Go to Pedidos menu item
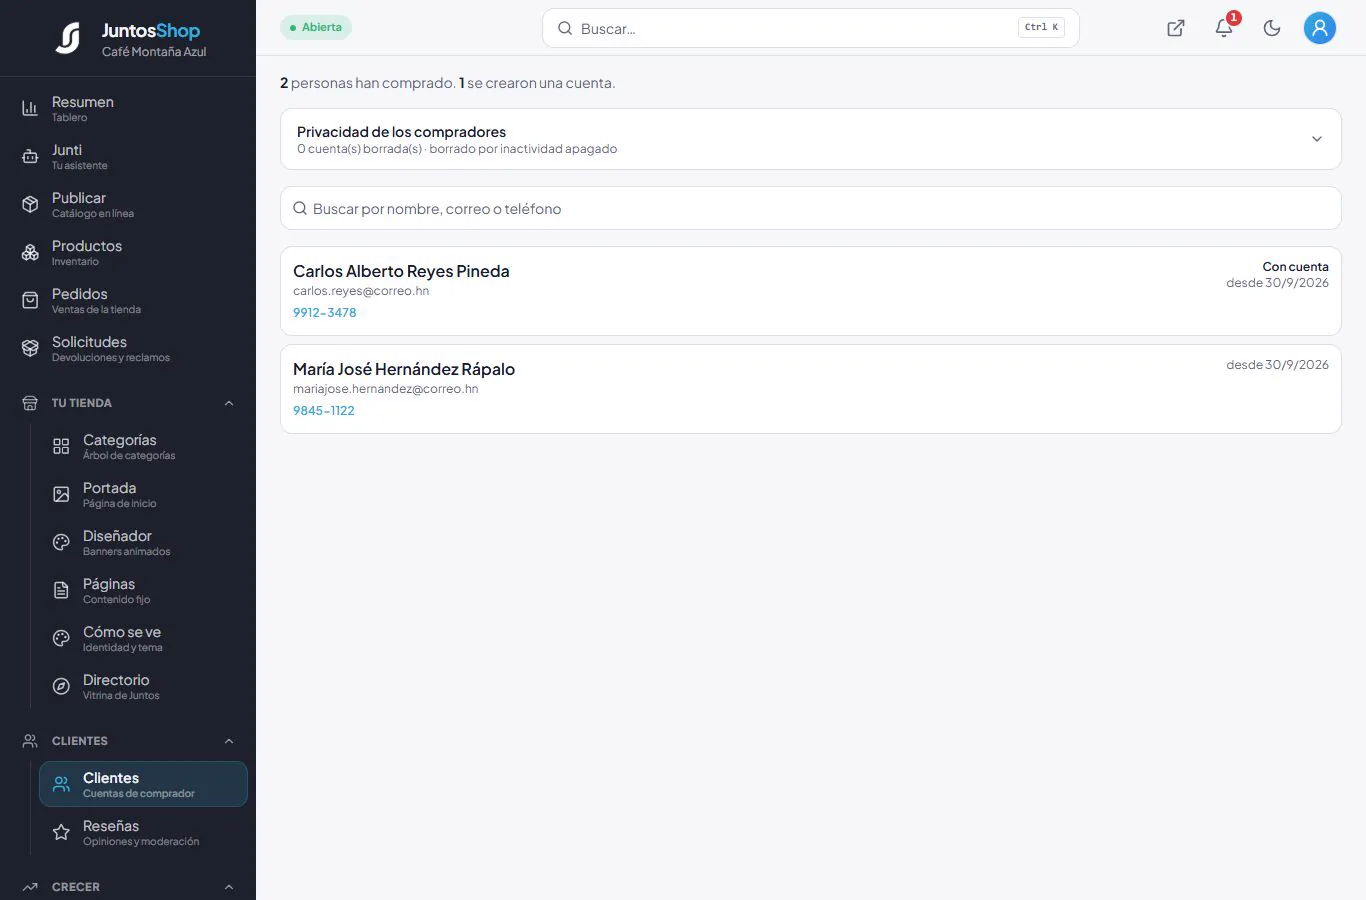The image size is (1366, 900). click(128, 300)
